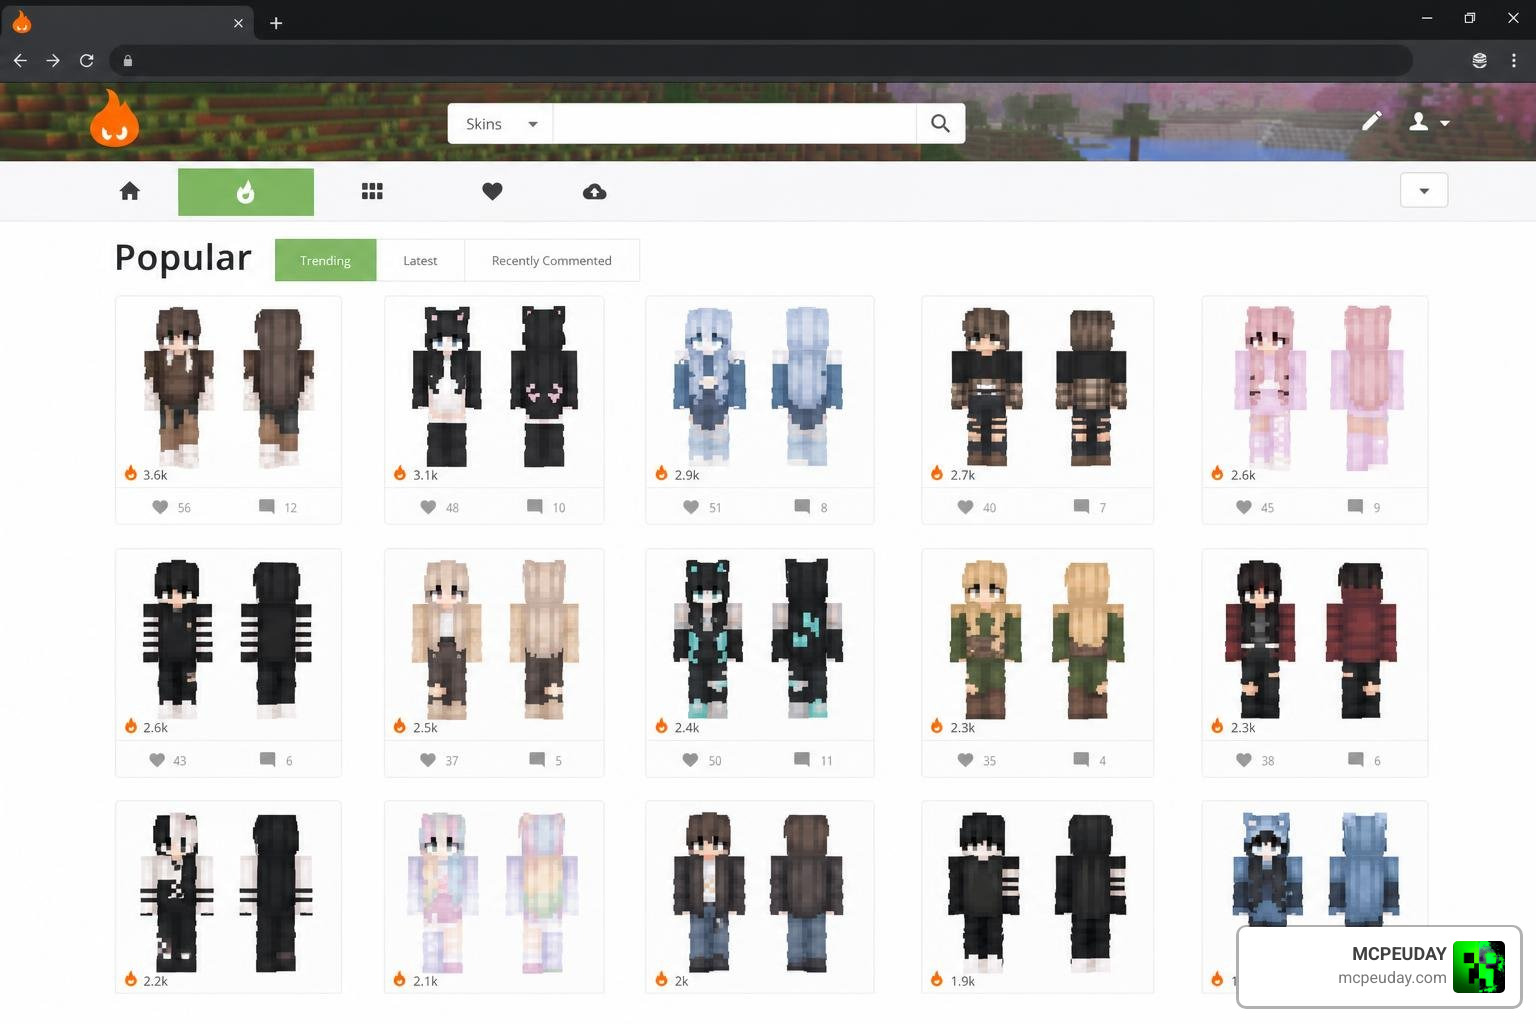1536x1024 pixels.
Task: Open comments on skin with 5 comments
Action: tap(537, 760)
